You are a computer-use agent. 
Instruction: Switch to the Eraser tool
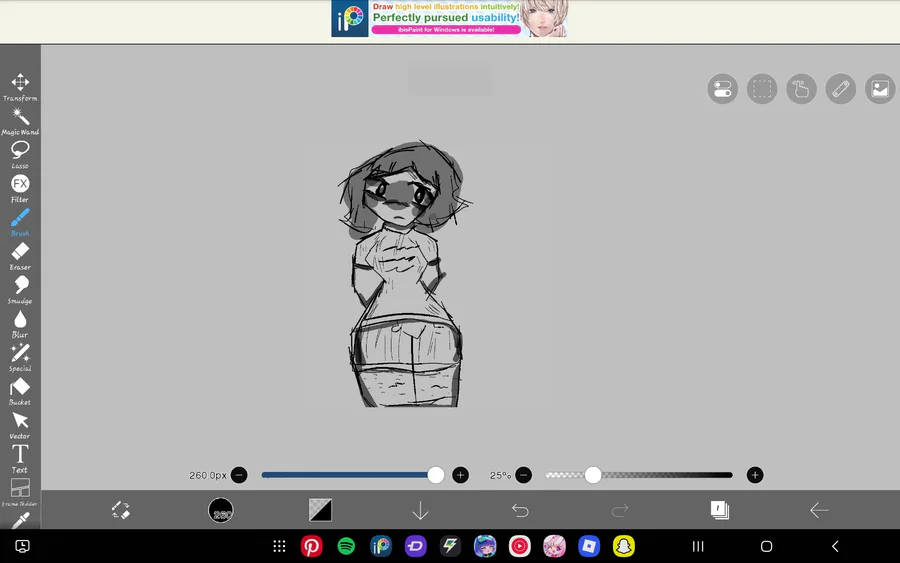tap(20, 257)
